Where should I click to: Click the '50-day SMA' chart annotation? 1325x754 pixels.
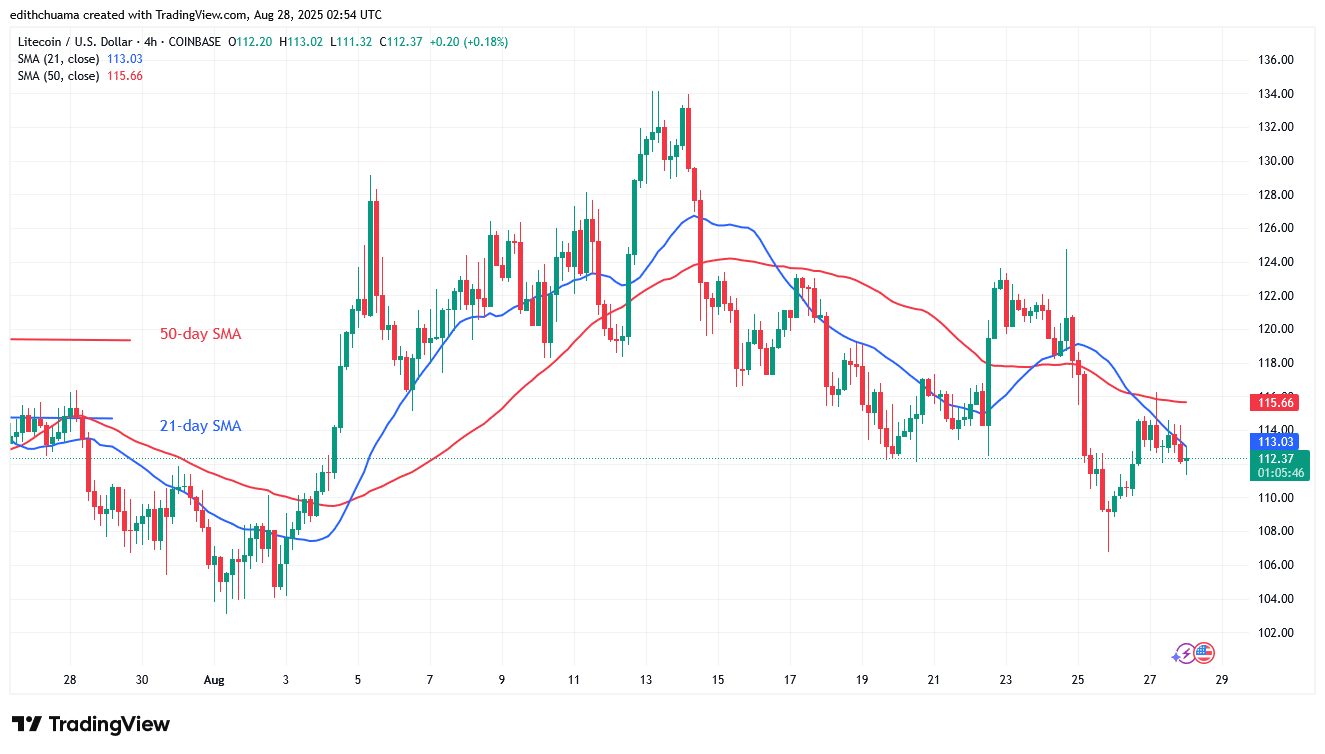[200, 334]
